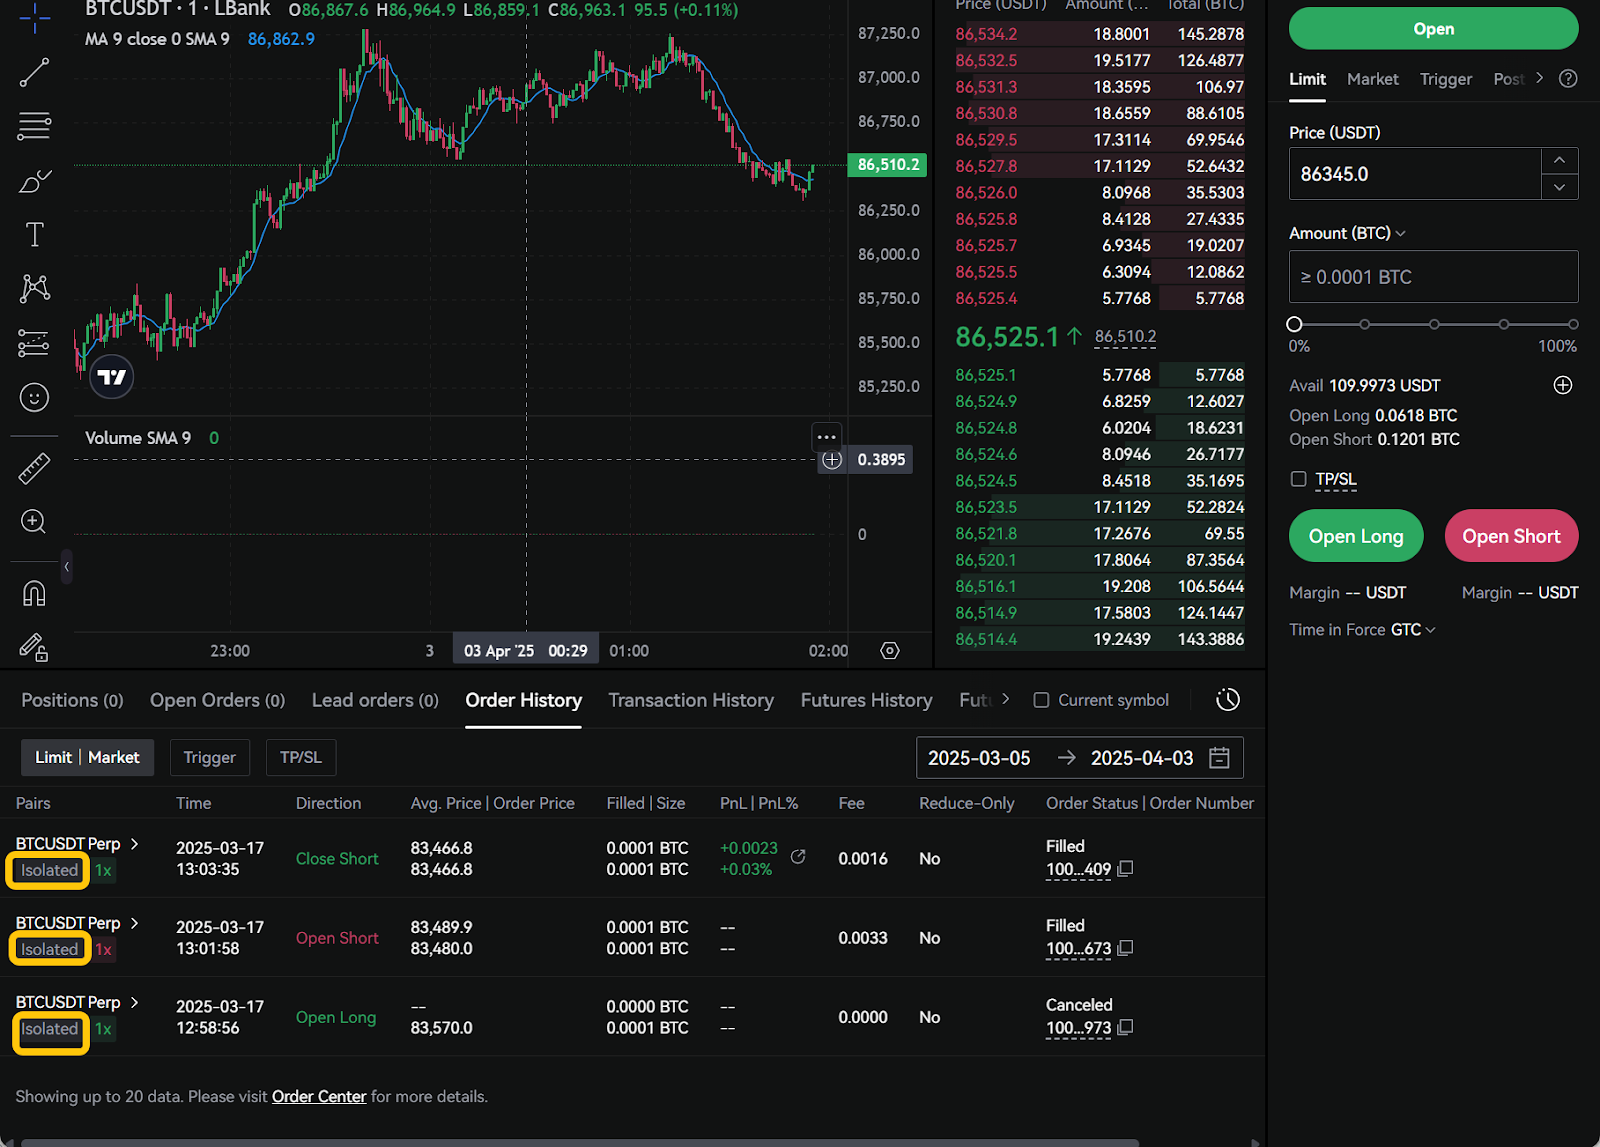Switch filter to Market orders
Viewport: 1600px width, 1147px height.
(x=114, y=757)
